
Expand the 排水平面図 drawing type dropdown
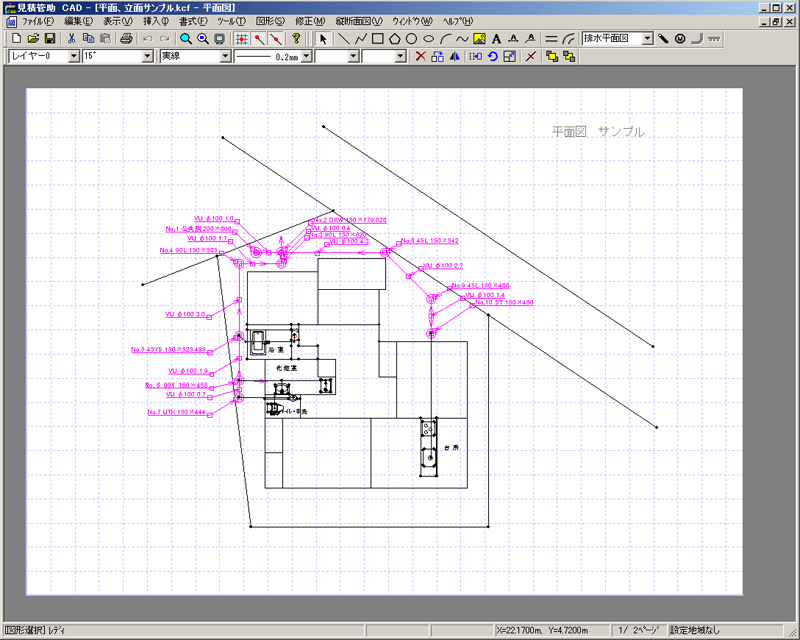pos(647,38)
